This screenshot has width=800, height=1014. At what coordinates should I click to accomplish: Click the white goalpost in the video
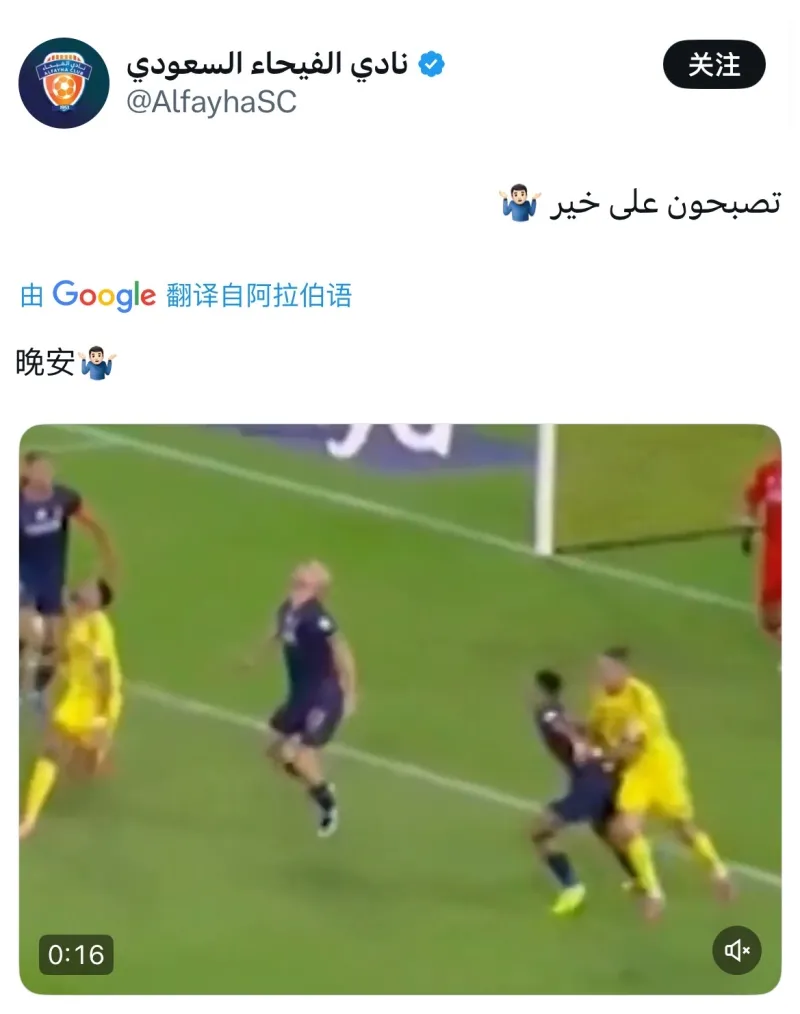tap(545, 490)
